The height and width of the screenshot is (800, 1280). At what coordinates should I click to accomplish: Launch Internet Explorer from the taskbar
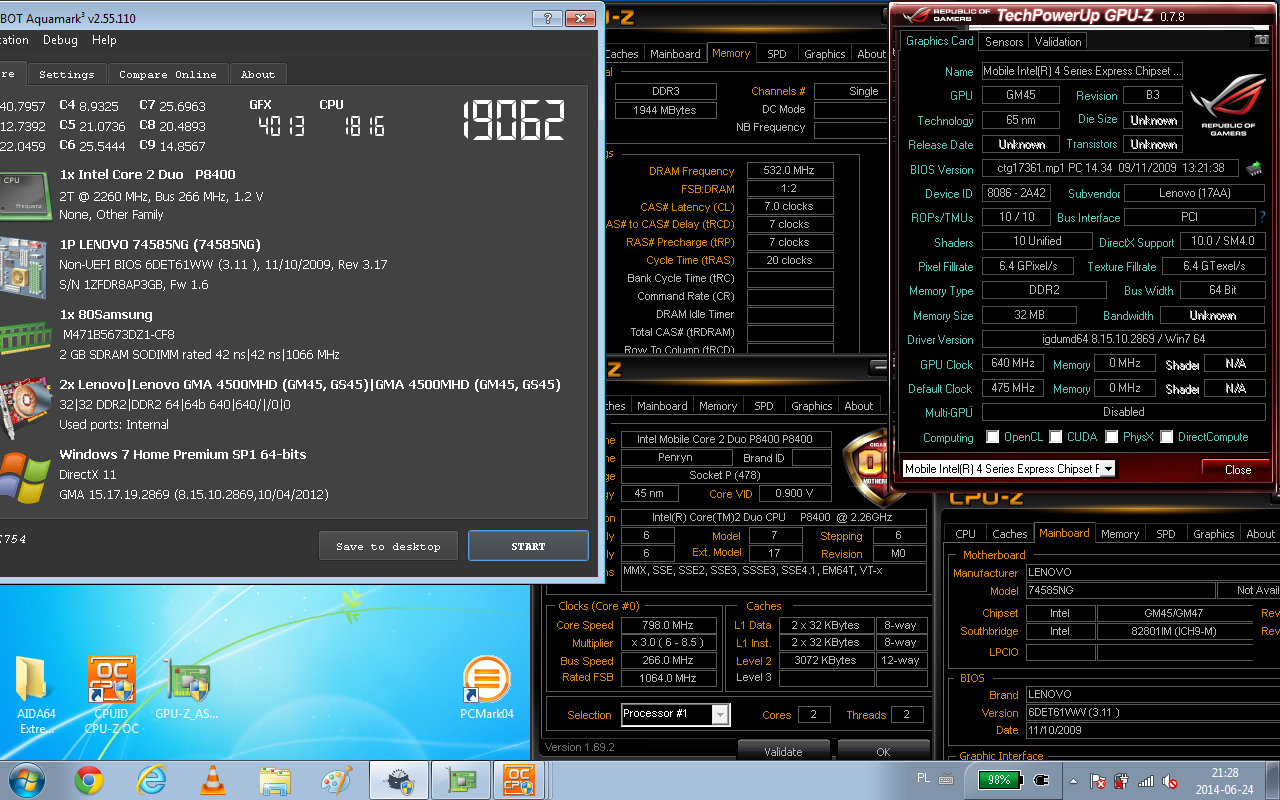(151, 779)
